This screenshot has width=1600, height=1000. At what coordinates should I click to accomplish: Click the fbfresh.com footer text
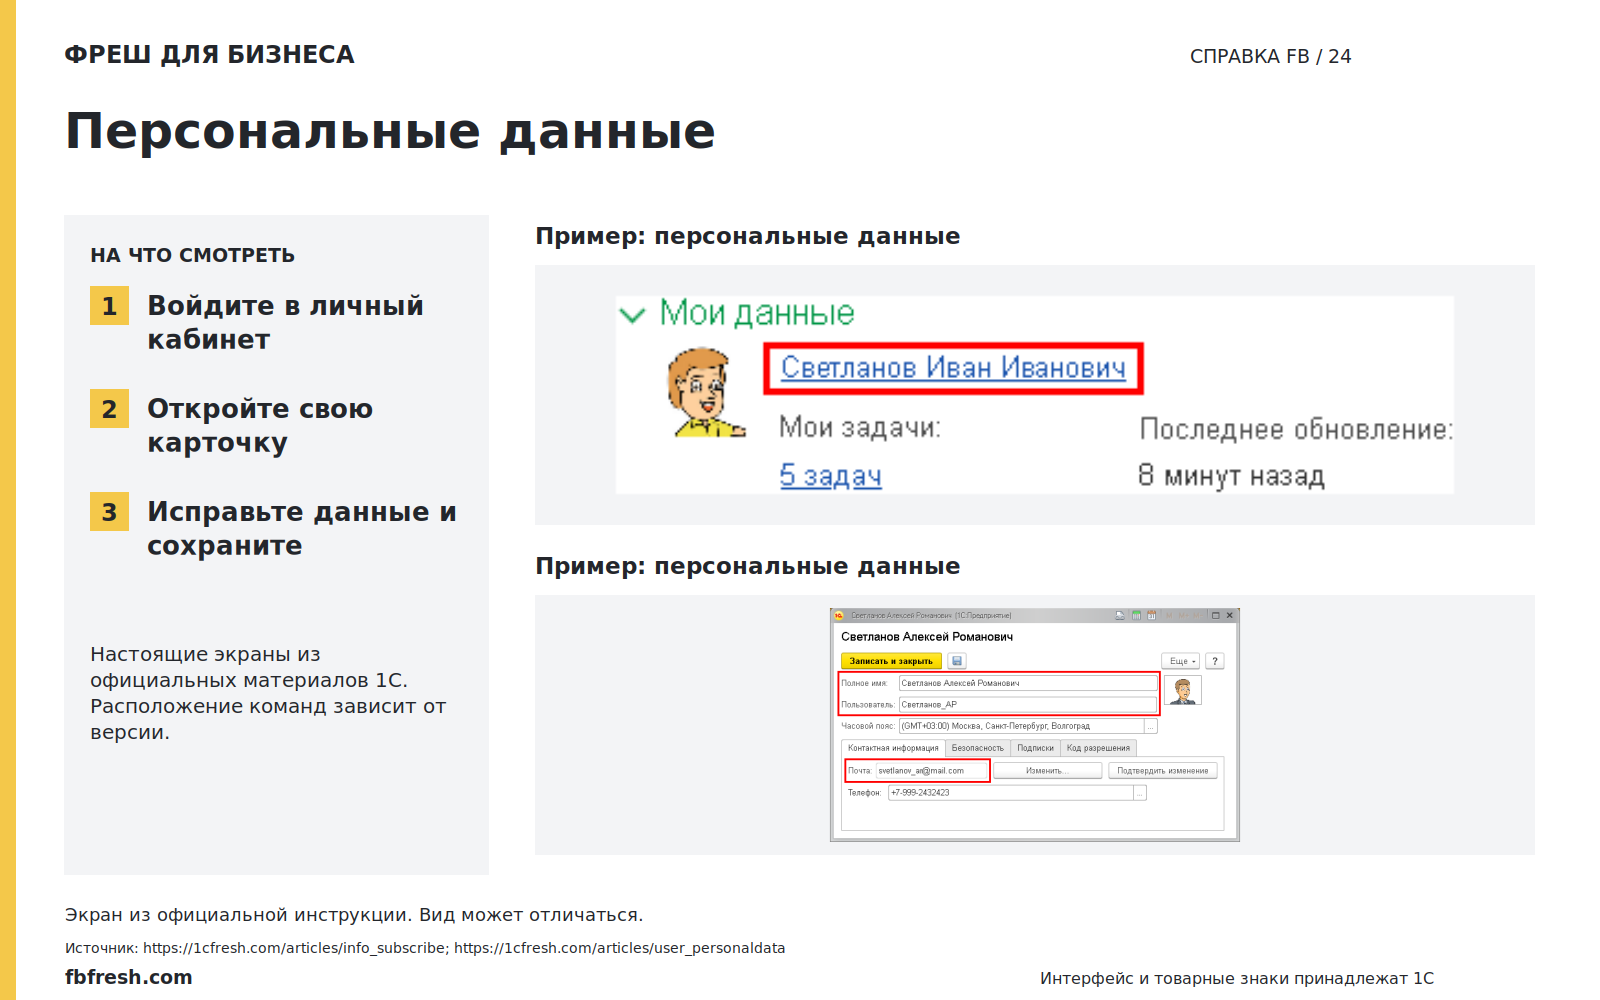point(128,977)
